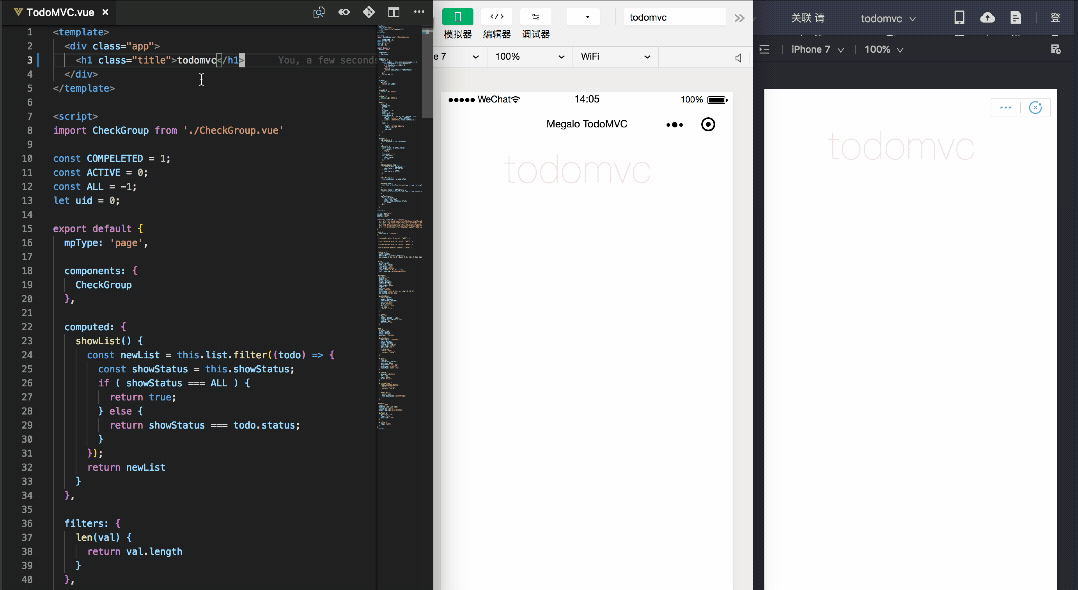Click the document icon in right IDE toolbar
This screenshot has width=1078, height=590.
point(1015,18)
